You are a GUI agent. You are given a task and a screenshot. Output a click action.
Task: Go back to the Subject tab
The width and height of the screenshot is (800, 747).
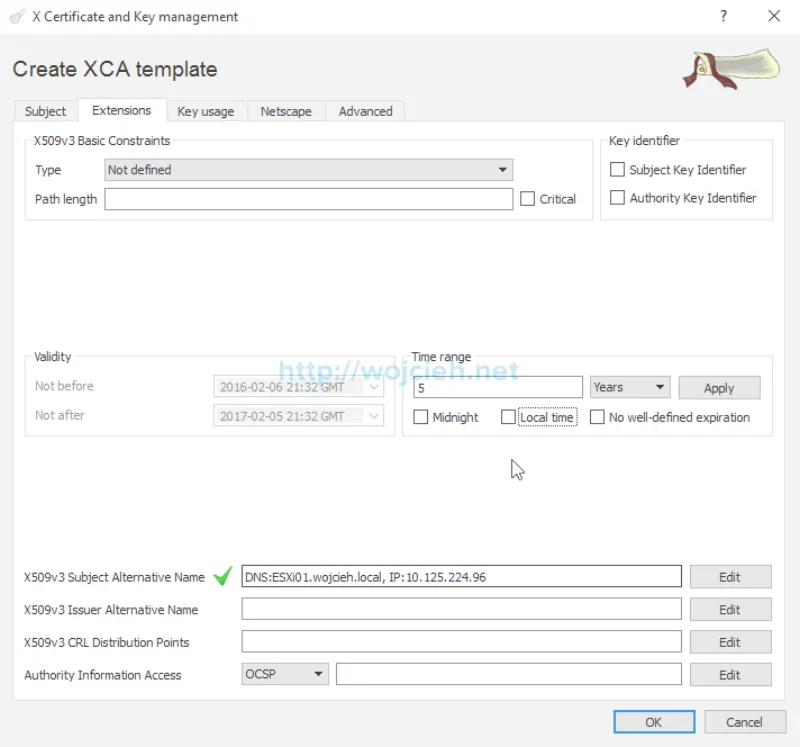(x=45, y=111)
